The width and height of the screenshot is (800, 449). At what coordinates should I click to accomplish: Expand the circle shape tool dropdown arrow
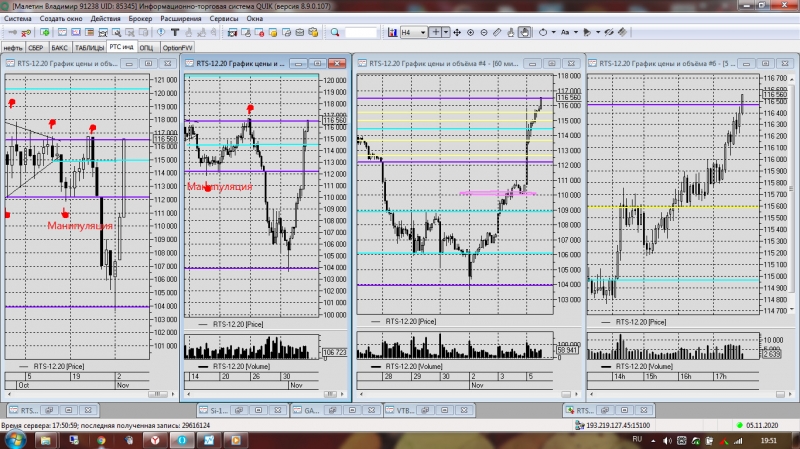tap(553, 32)
